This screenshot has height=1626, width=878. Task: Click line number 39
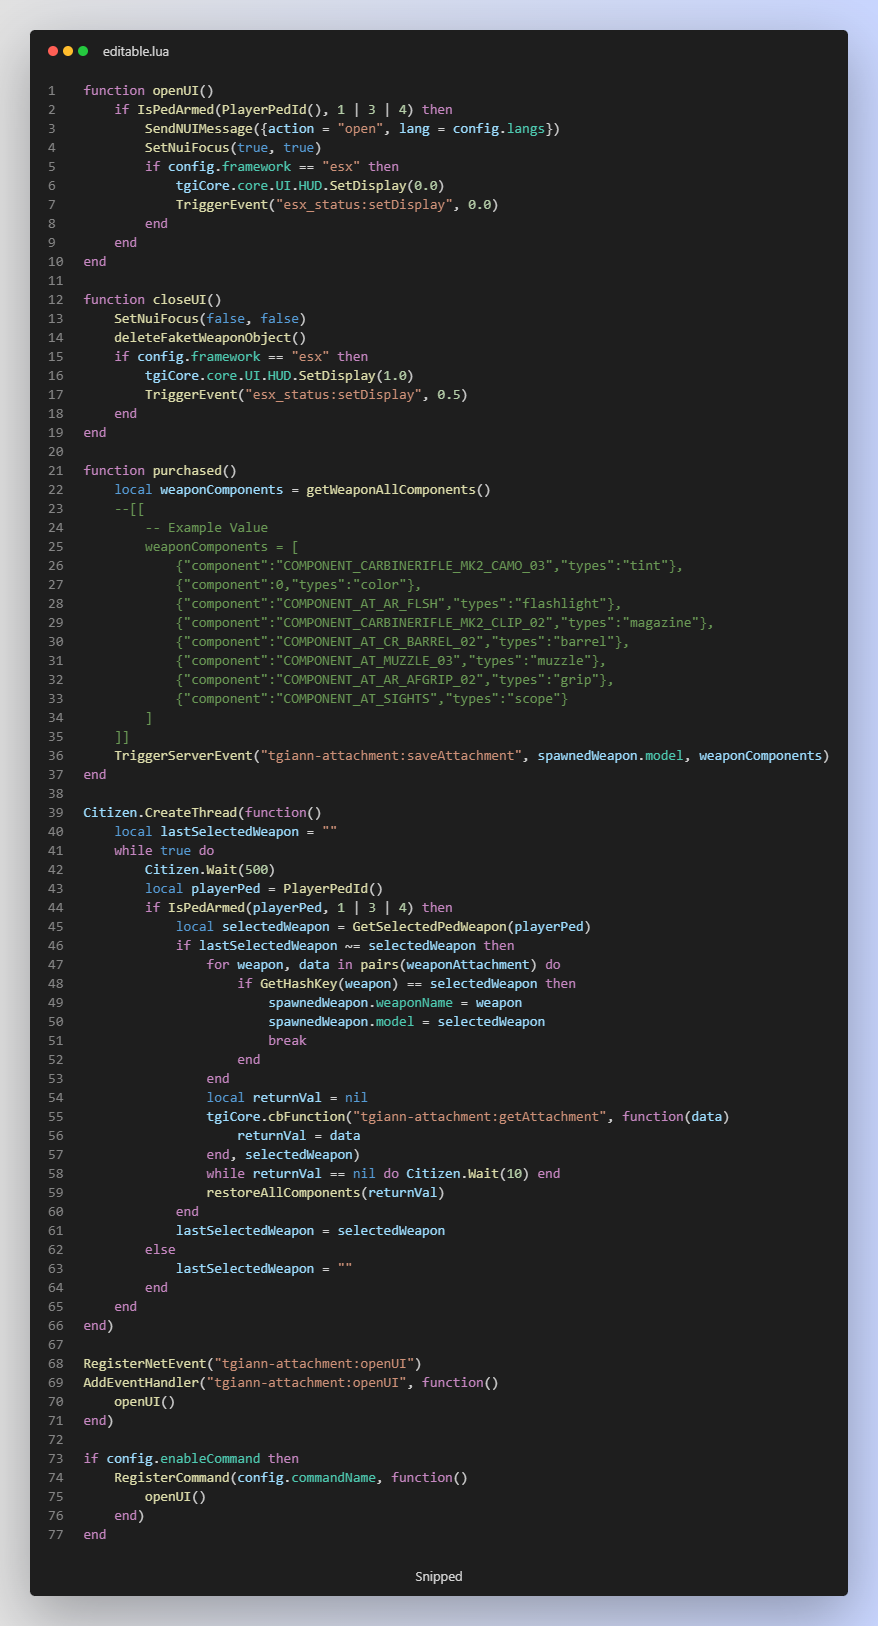pos(56,813)
